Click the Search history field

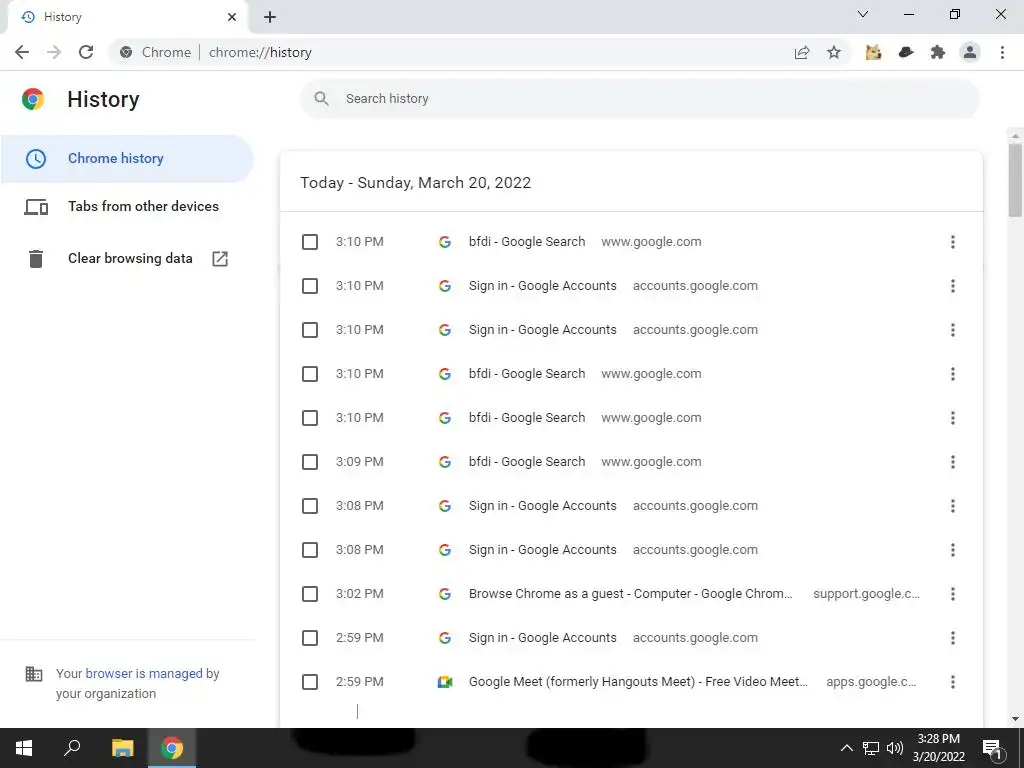[x=639, y=99]
